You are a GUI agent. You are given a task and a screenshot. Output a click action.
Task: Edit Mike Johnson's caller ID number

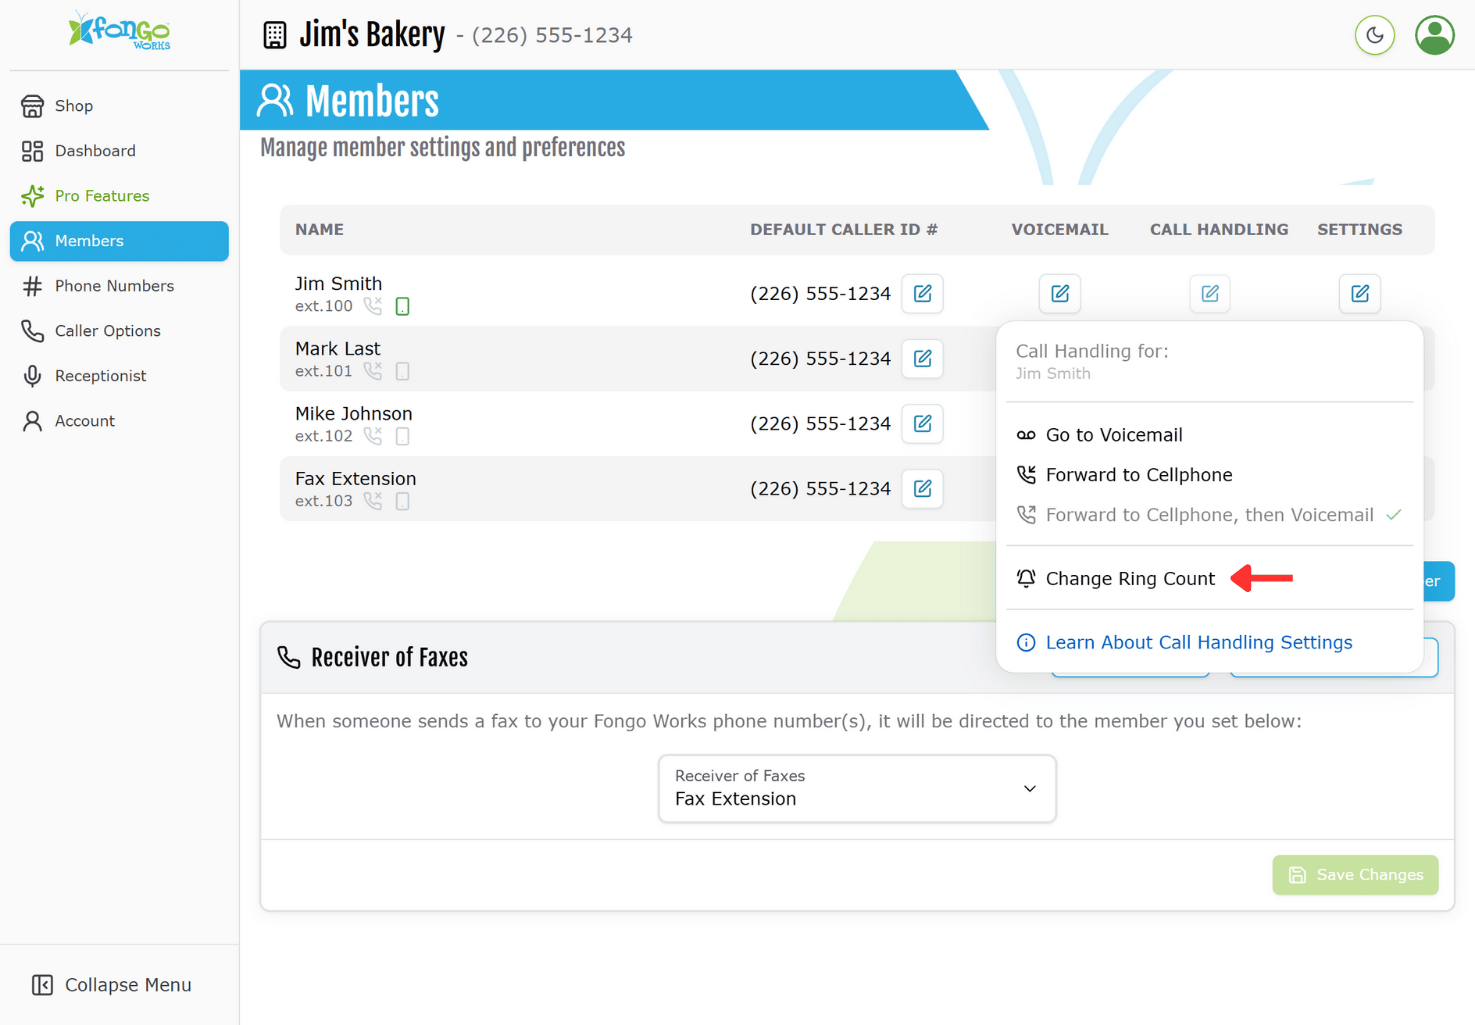[922, 424]
